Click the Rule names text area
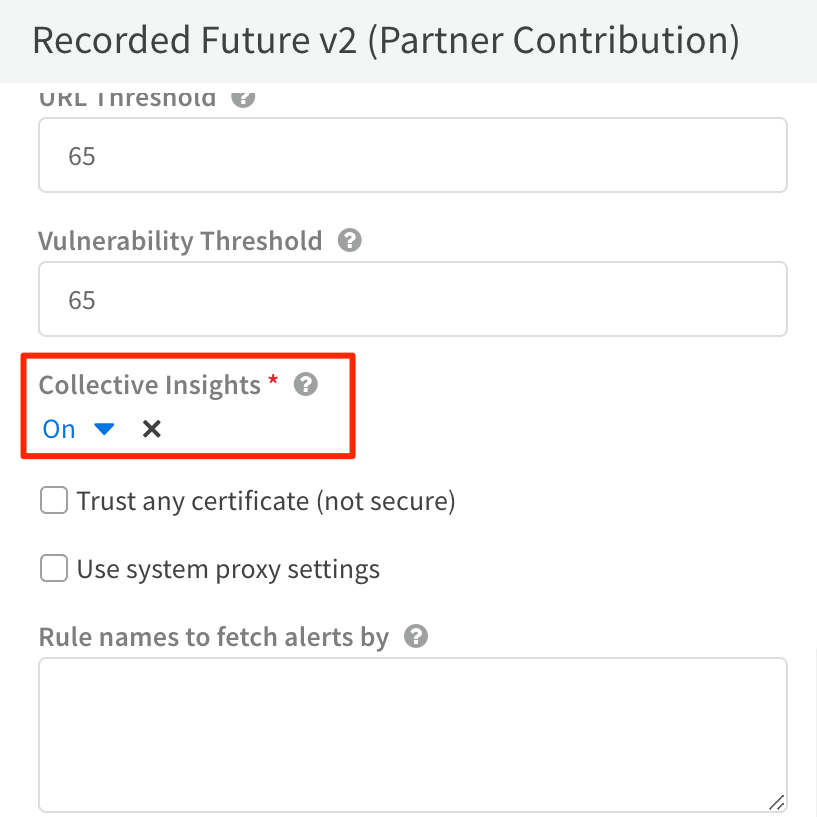The image size is (817, 817). click(412, 734)
